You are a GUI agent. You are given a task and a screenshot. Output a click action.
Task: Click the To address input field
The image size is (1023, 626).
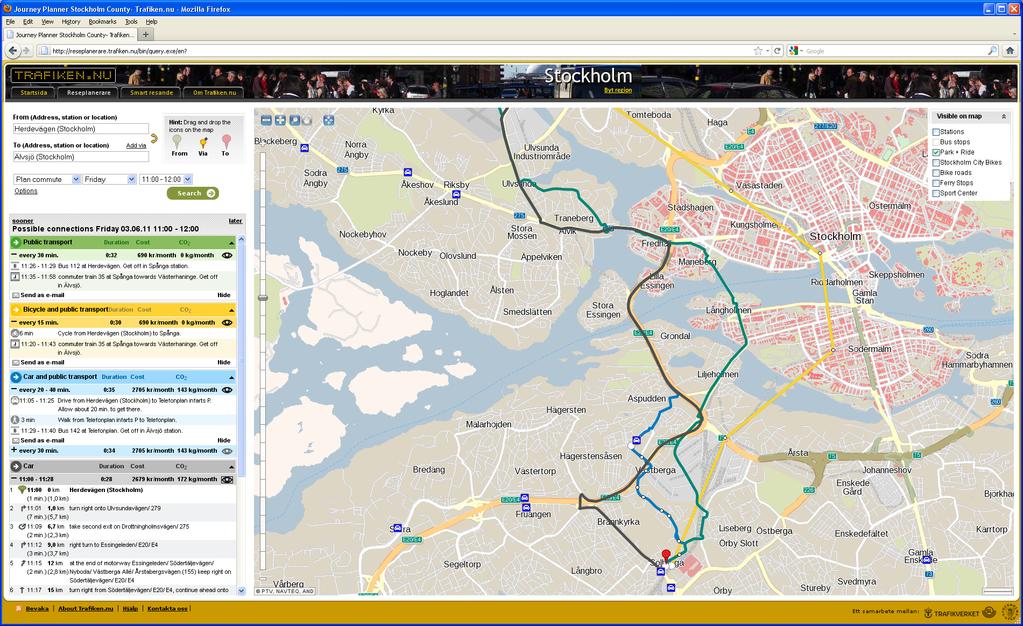[x=81, y=157]
